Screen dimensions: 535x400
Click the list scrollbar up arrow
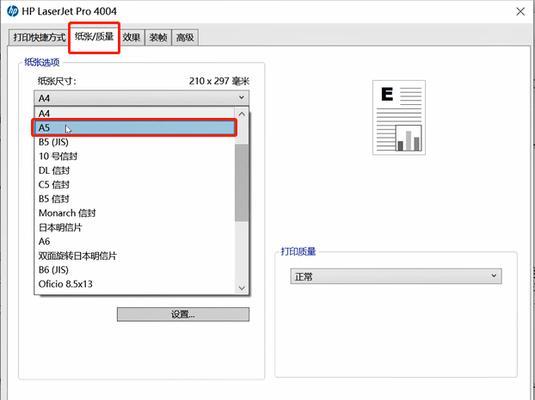point(242,114)
